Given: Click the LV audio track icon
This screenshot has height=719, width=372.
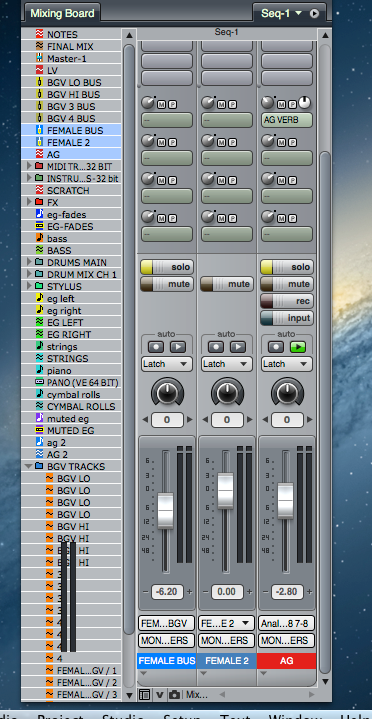Looking at the screenshot, I should tap(39, 70).
